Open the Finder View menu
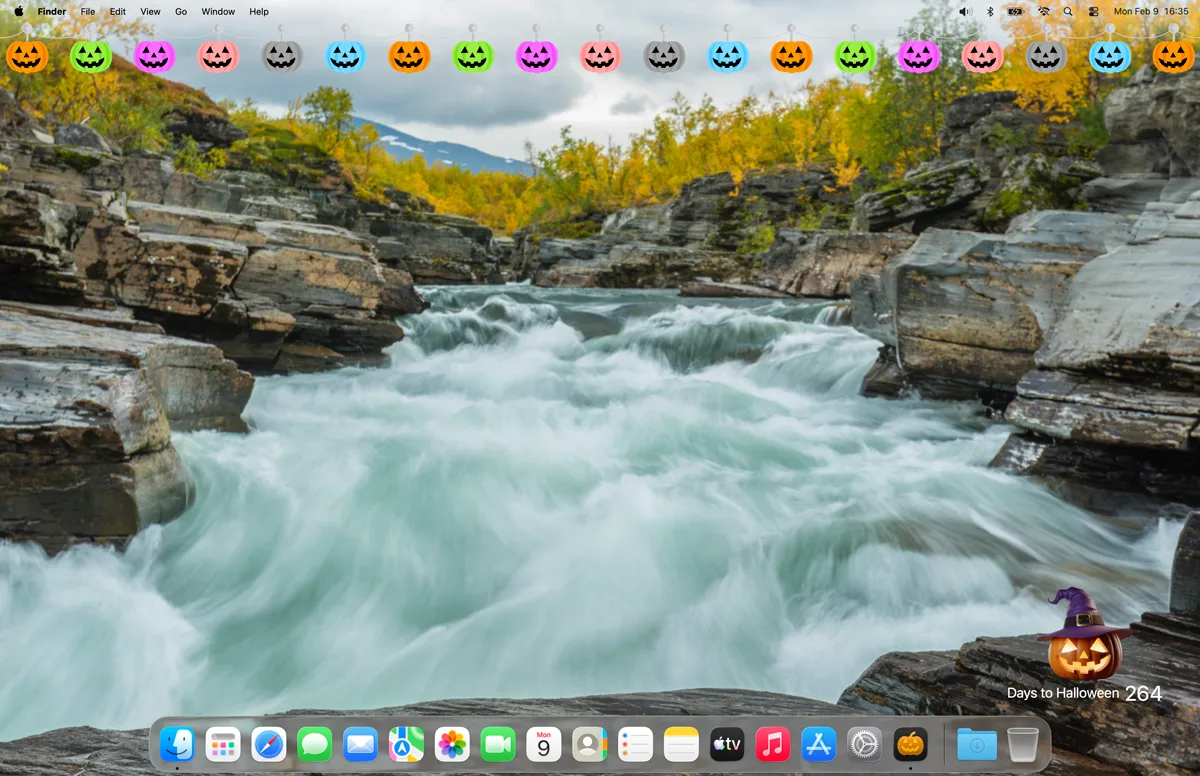This screenshot has width=1200, height=776. point(150,11)
